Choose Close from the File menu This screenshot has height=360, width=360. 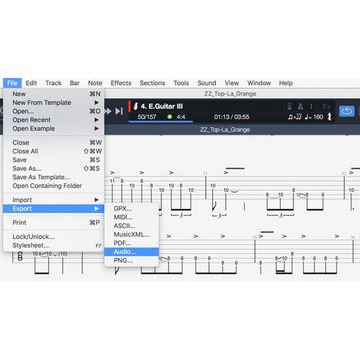click(x=54, y=143)
